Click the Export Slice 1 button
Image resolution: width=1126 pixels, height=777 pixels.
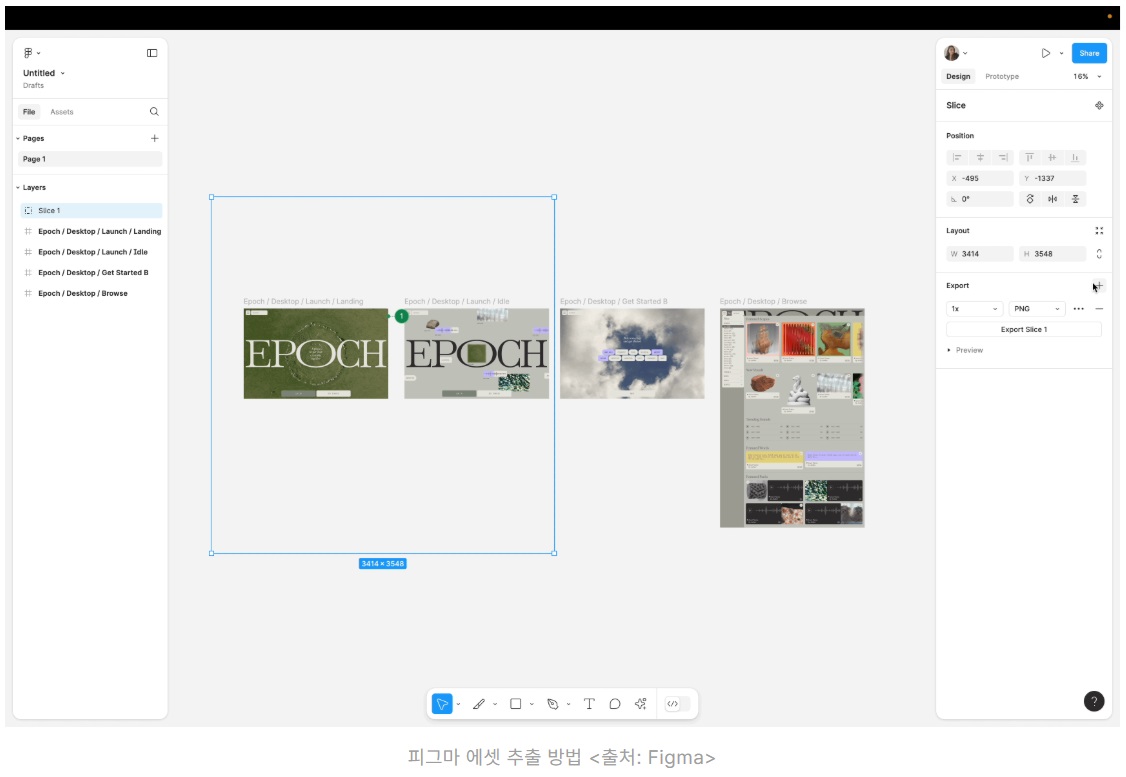tap(1023, 330)
